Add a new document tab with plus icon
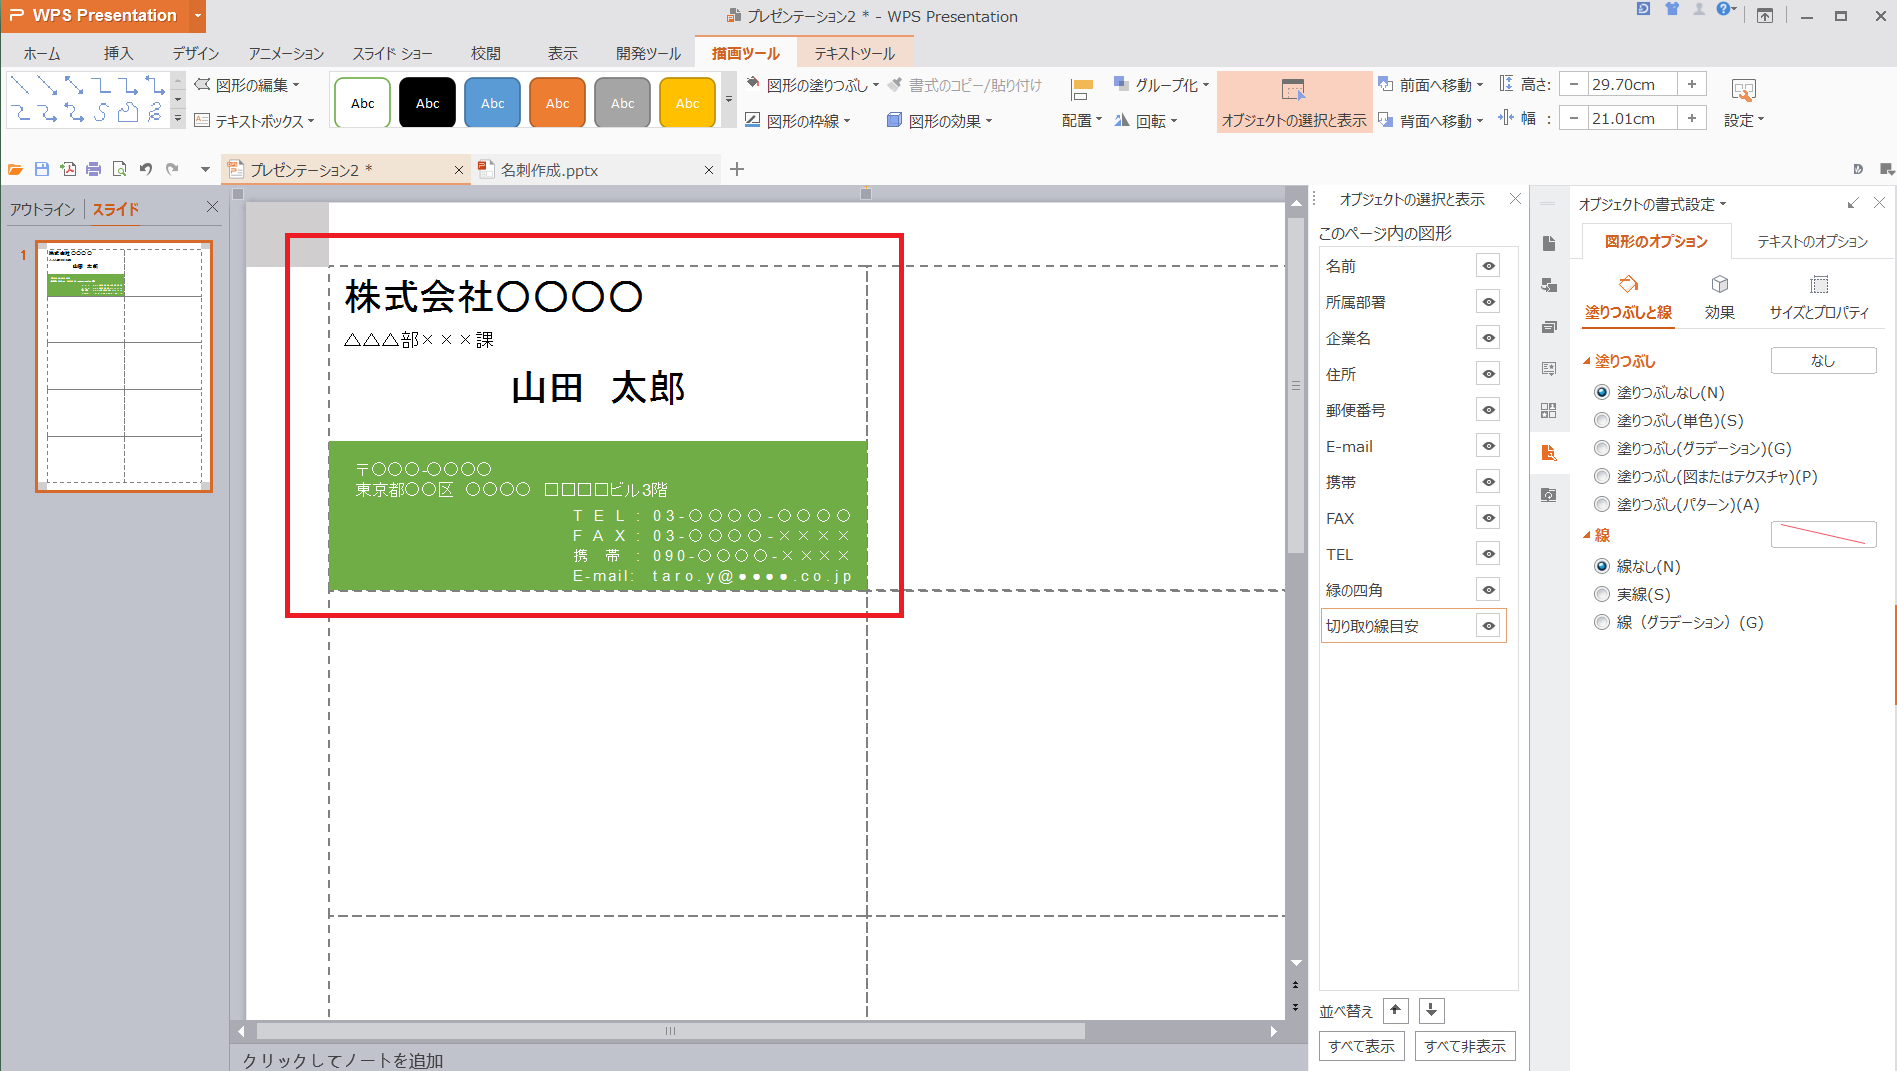Viewport: 1897px width, 1071px height. 737,169
